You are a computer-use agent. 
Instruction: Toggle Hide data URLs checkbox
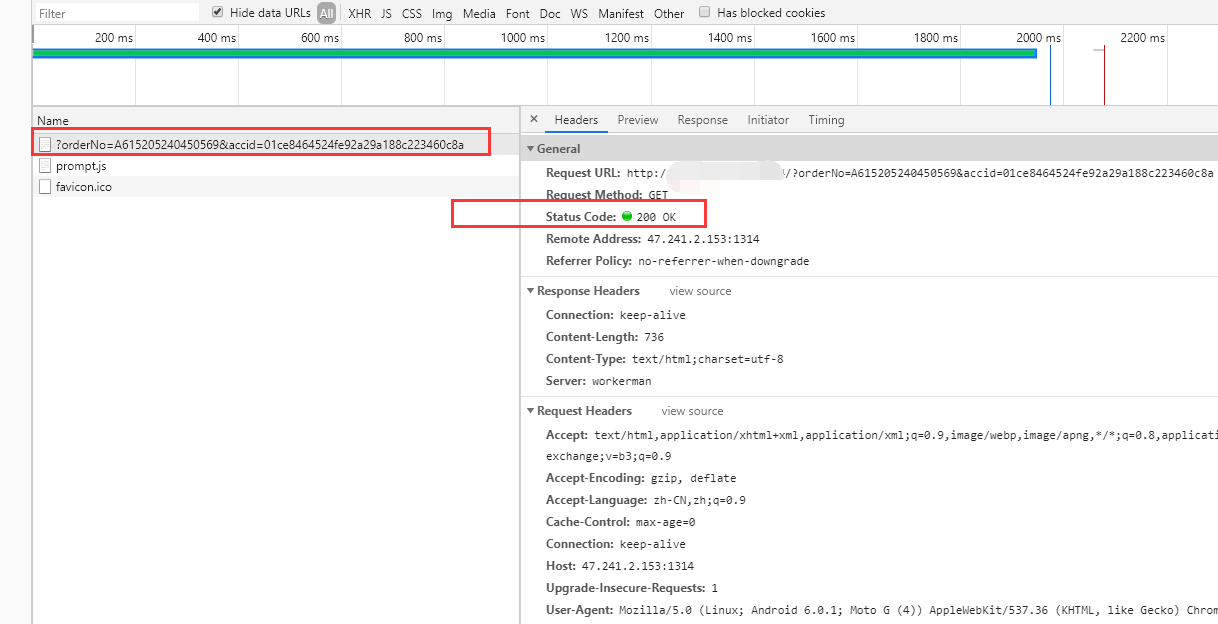[x=218, y=12]
